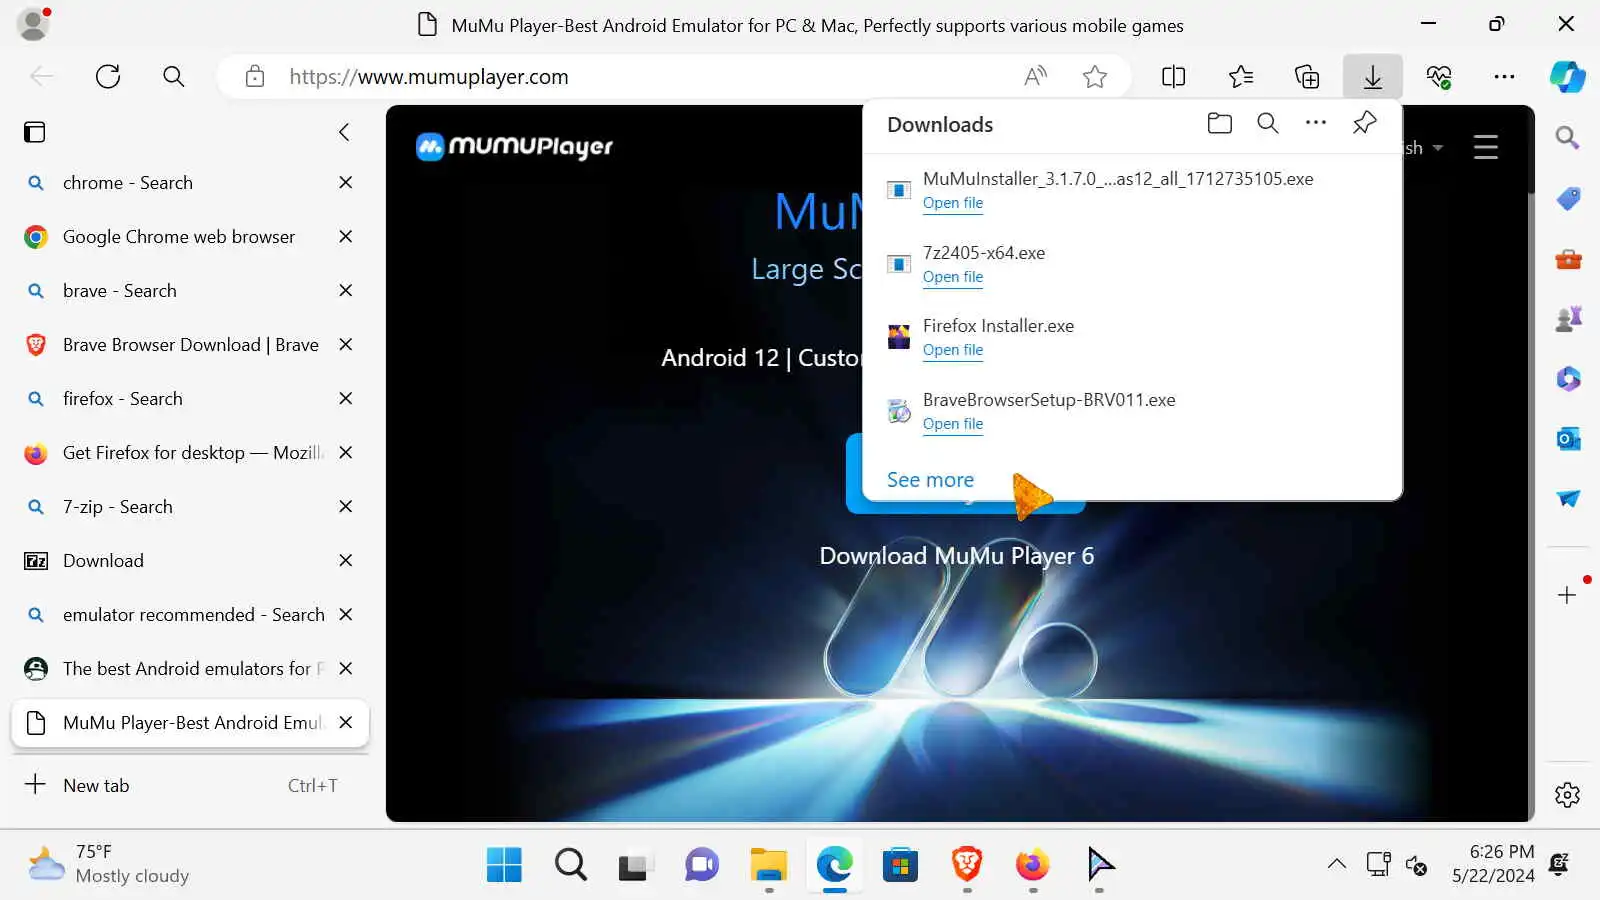Pin the Downloads panel
Screen dimensions: 1600x900
(x=1364, y=123)
